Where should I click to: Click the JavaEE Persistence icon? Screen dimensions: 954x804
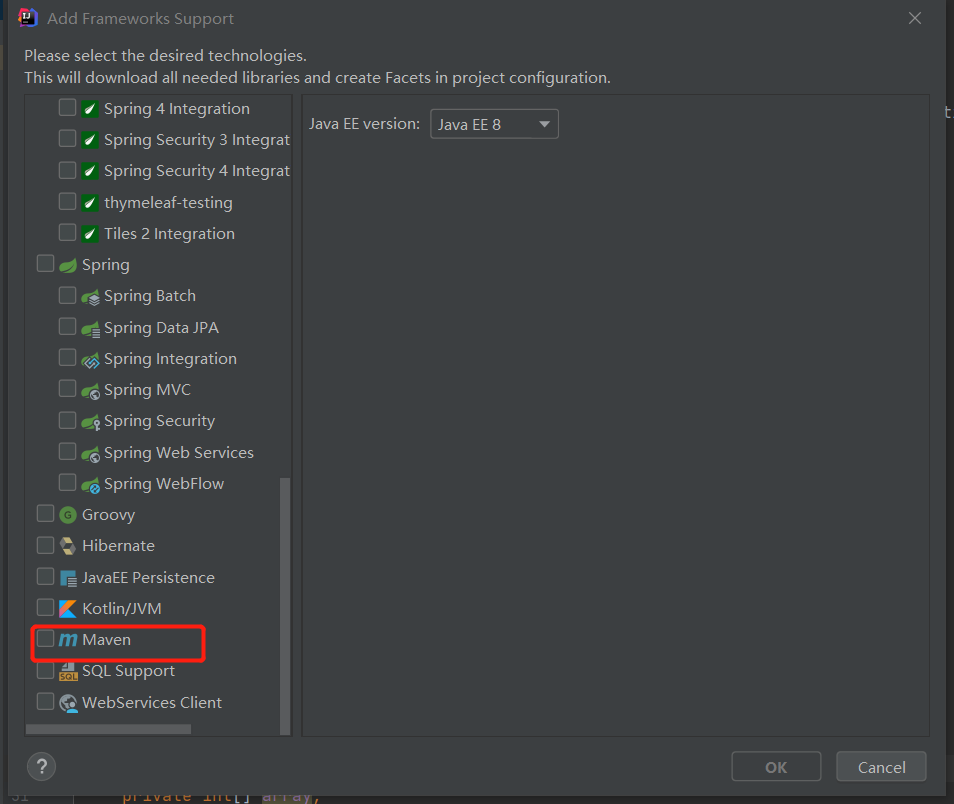[x=68, y=578]
